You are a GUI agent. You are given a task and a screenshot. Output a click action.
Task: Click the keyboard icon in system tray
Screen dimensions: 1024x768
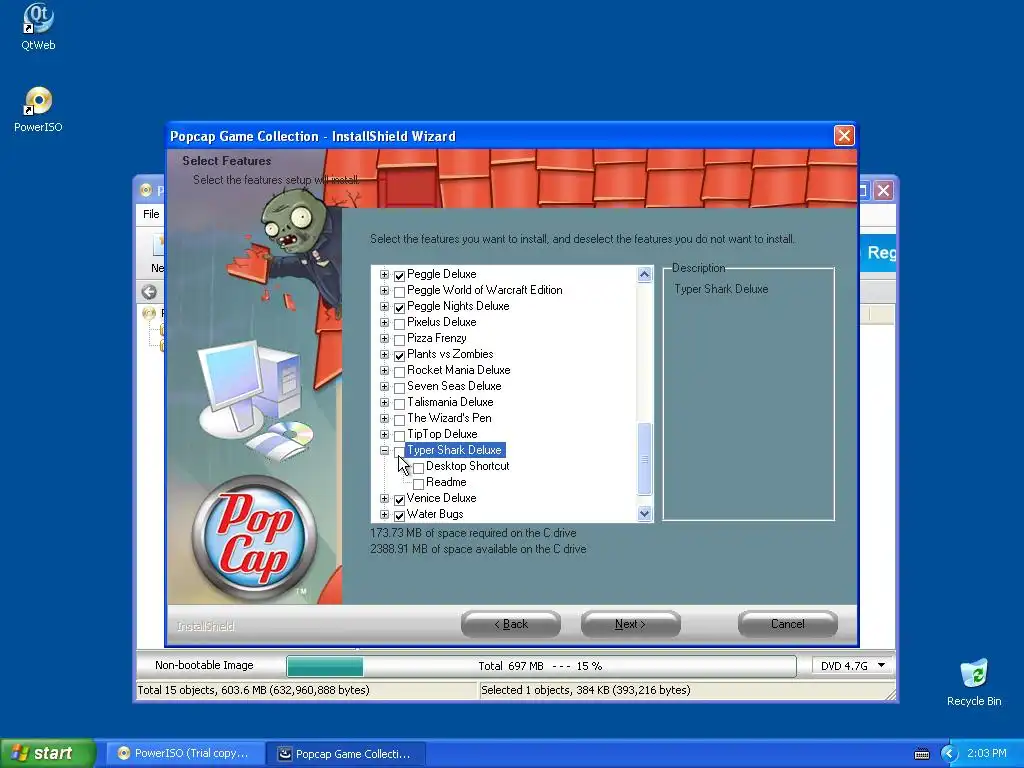921,754
